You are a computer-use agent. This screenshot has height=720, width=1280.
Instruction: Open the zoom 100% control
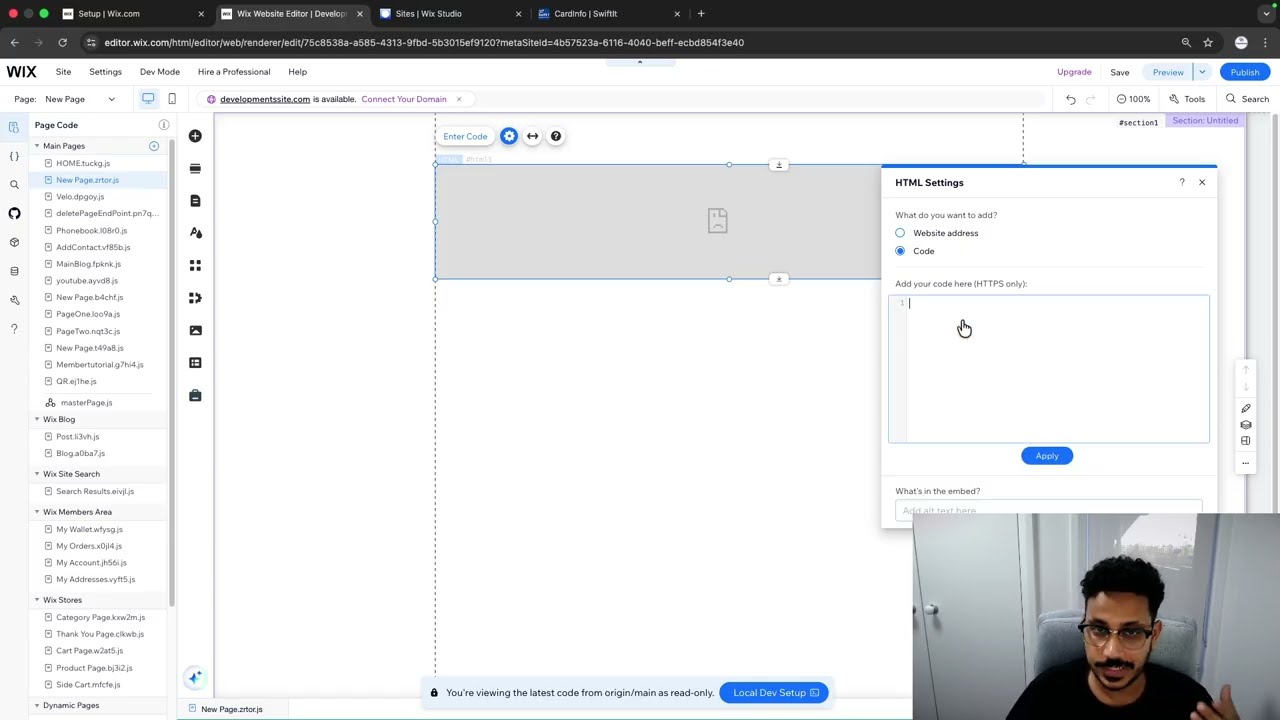1133,99
